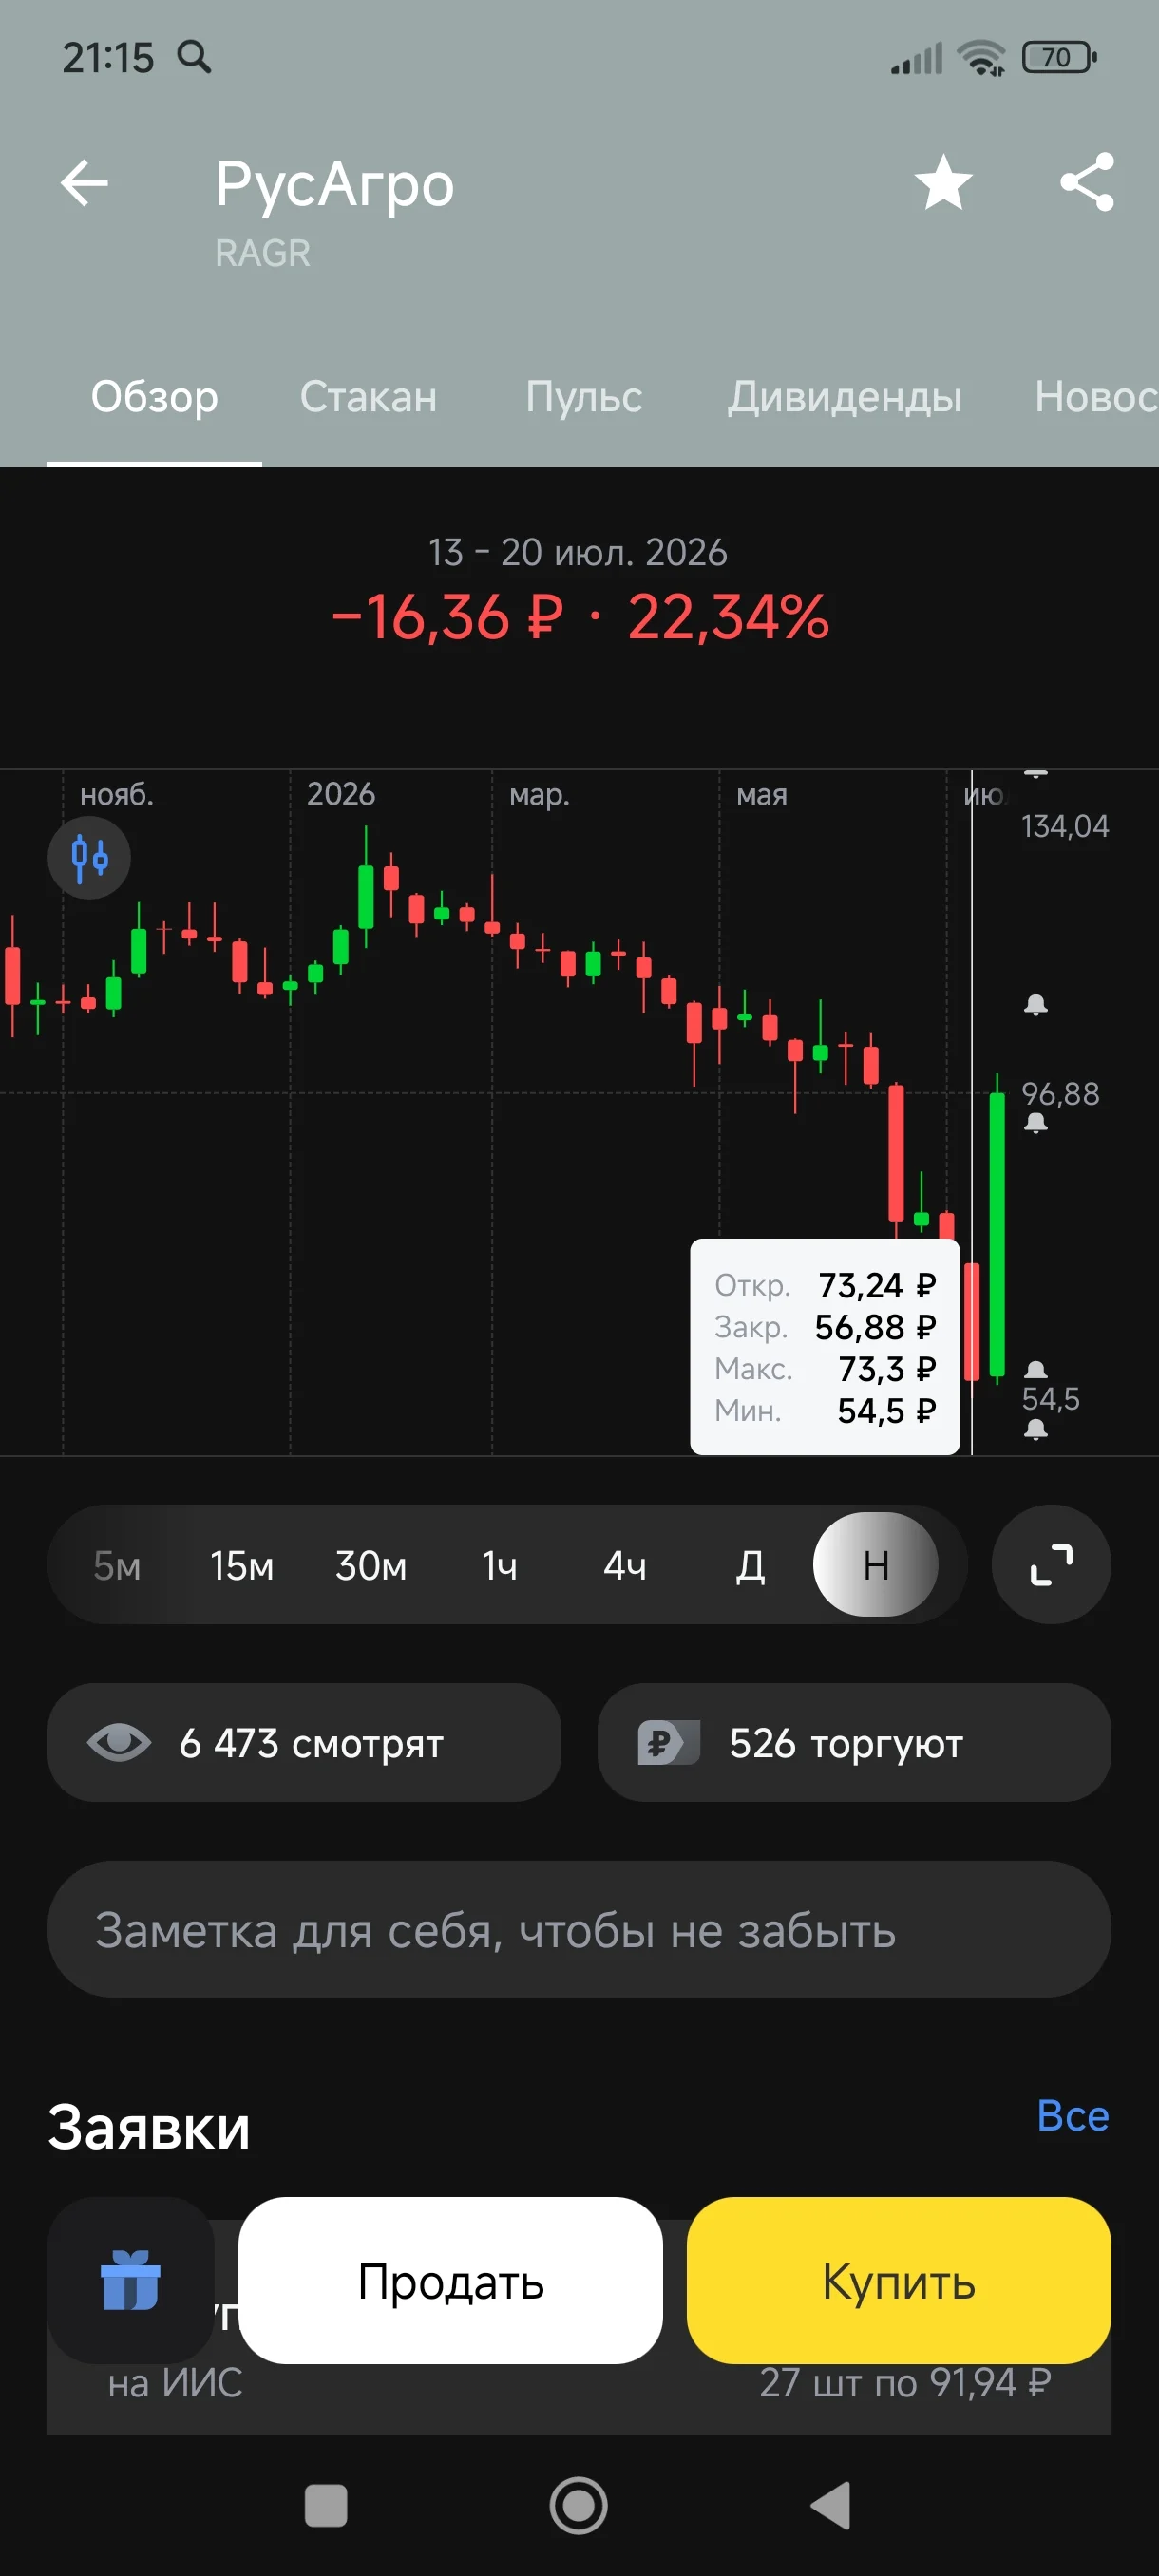Tap the на ИИС order label
This screenshot has width=1159, height=2576.
[175, 2383]
